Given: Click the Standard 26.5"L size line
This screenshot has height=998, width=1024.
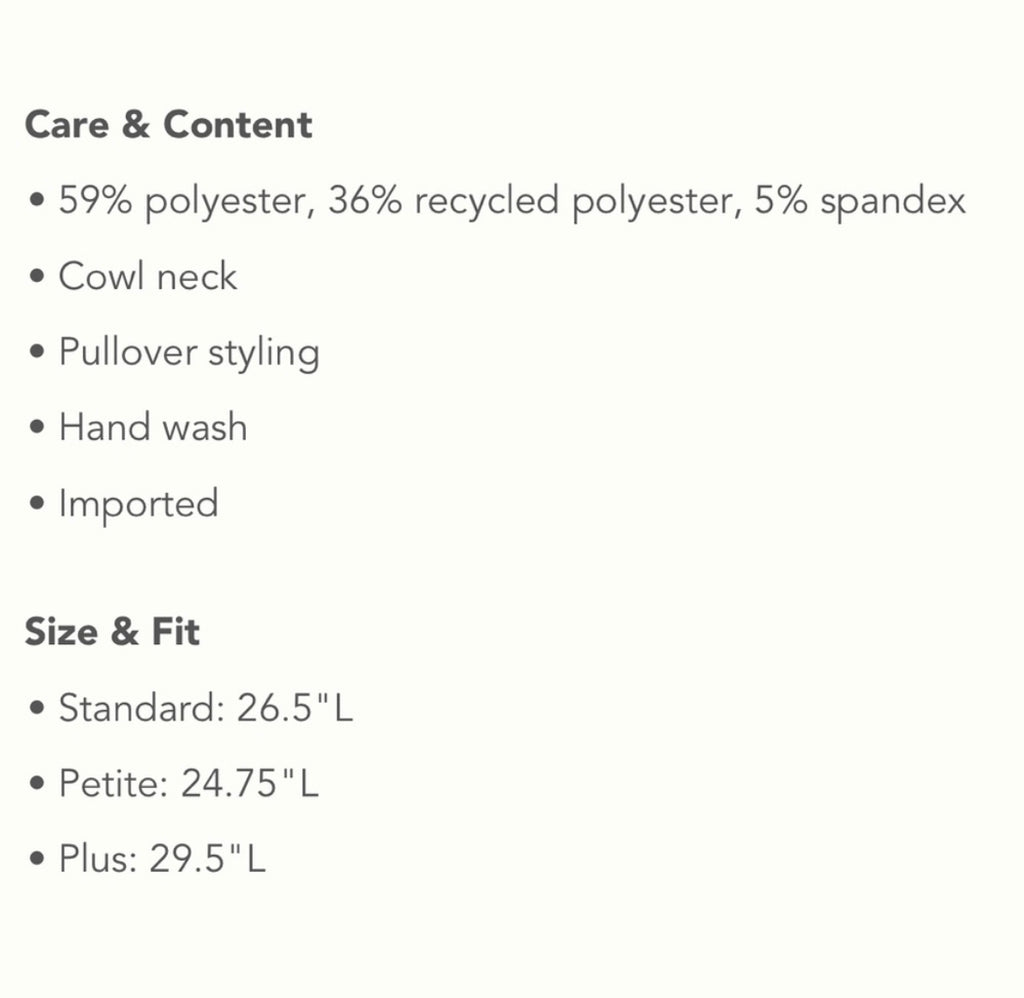Looking at the screenshot, I should [206, 707].
